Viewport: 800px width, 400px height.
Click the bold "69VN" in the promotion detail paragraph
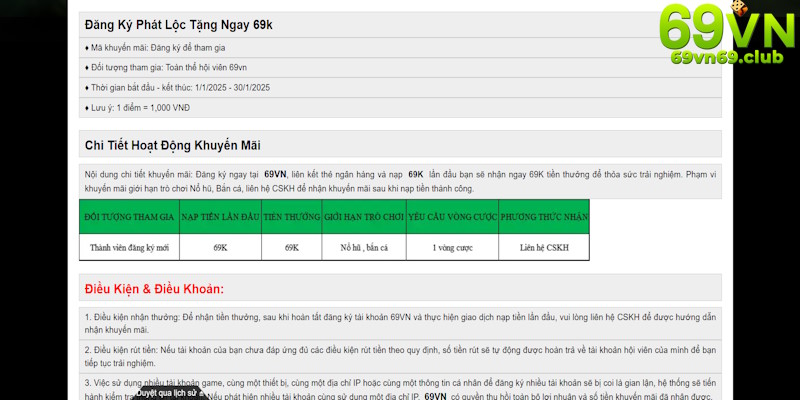coord(275,174)
